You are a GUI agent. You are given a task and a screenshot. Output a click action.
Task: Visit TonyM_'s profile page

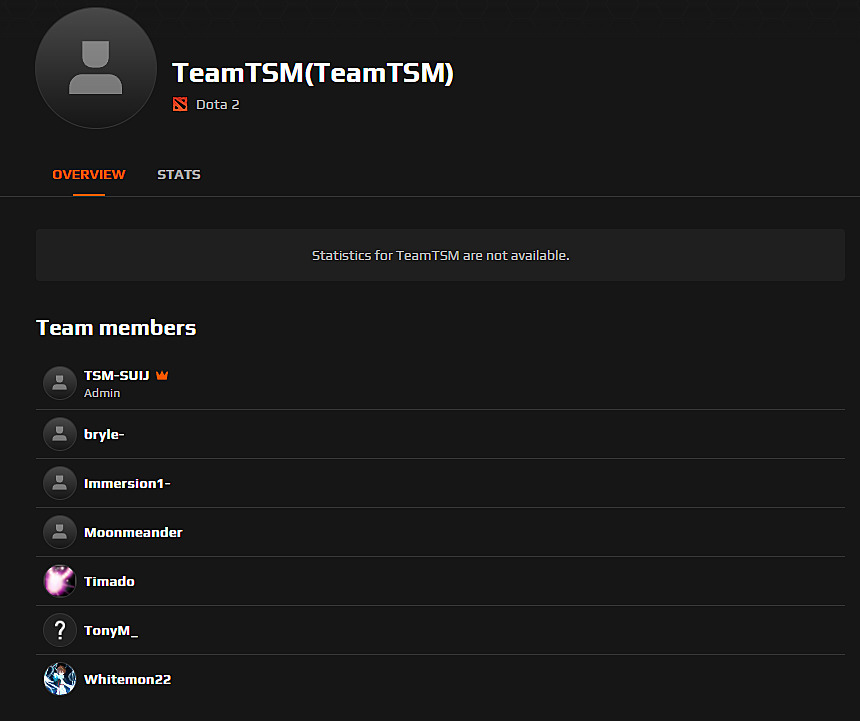tap(111, 630)
